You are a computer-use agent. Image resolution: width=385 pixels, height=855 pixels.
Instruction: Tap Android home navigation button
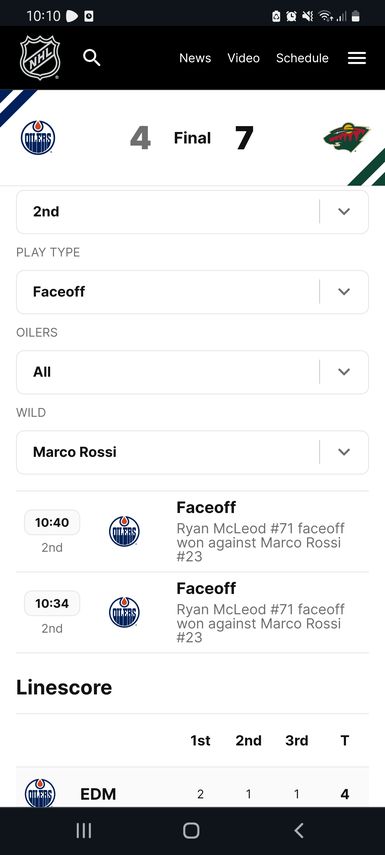[191, 830]
